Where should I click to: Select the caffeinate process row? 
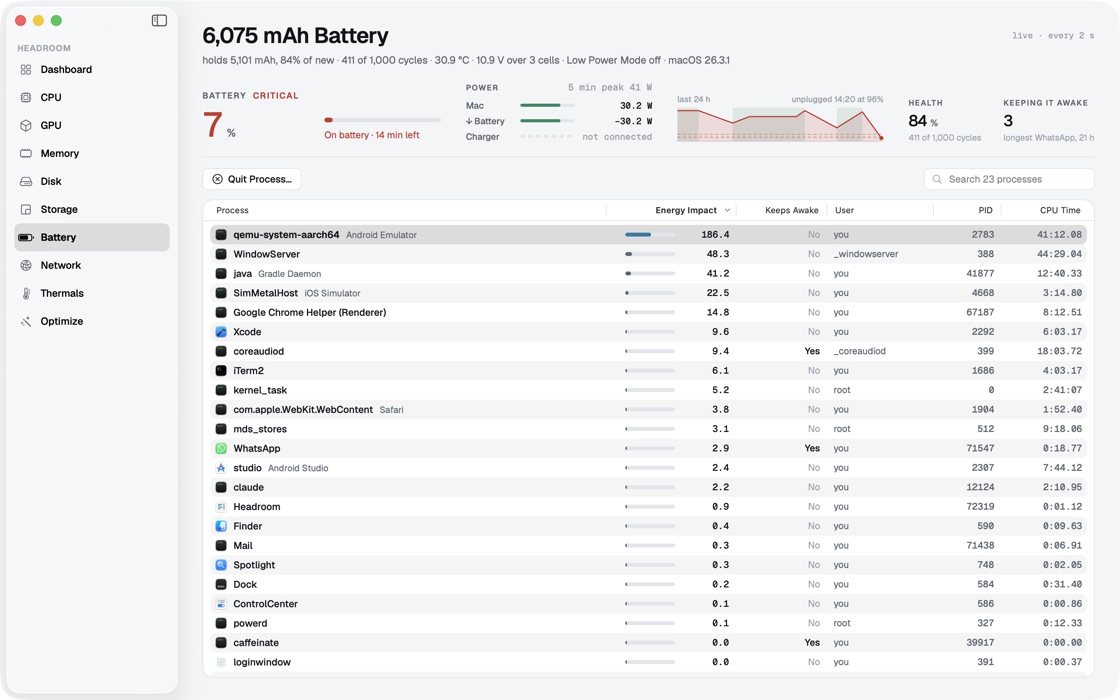tap(649, 642)
